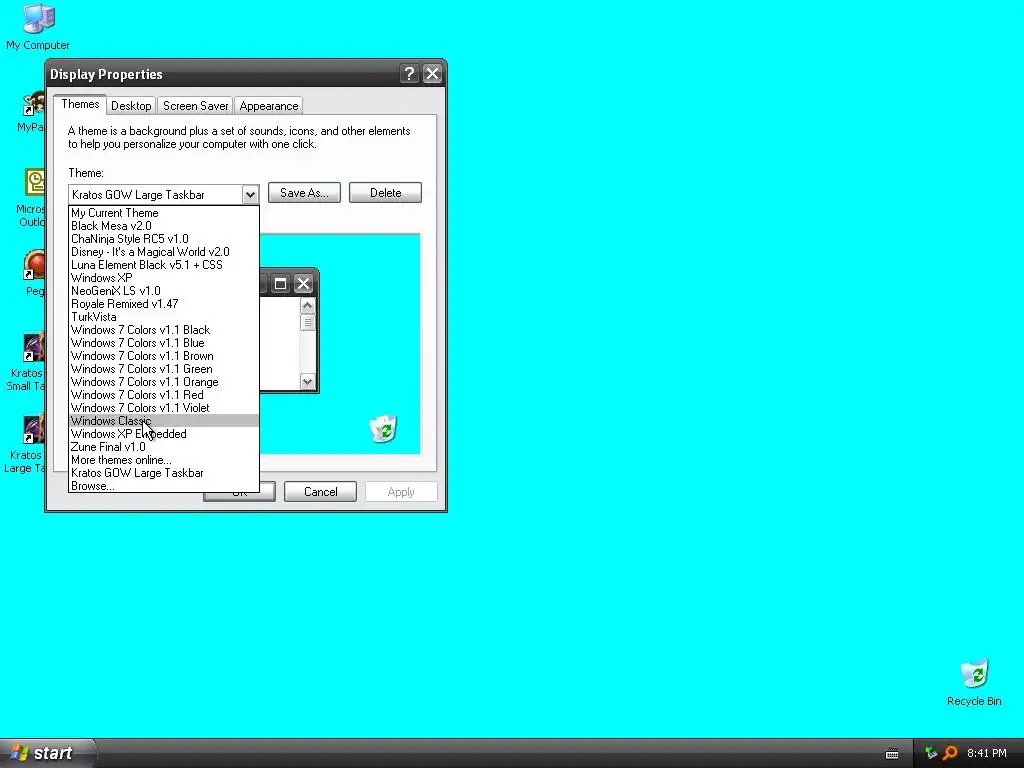The height and width of the screenshot is (768, 1024).
Task: Select the Windows XP theme entry
Action: [164, 278]
